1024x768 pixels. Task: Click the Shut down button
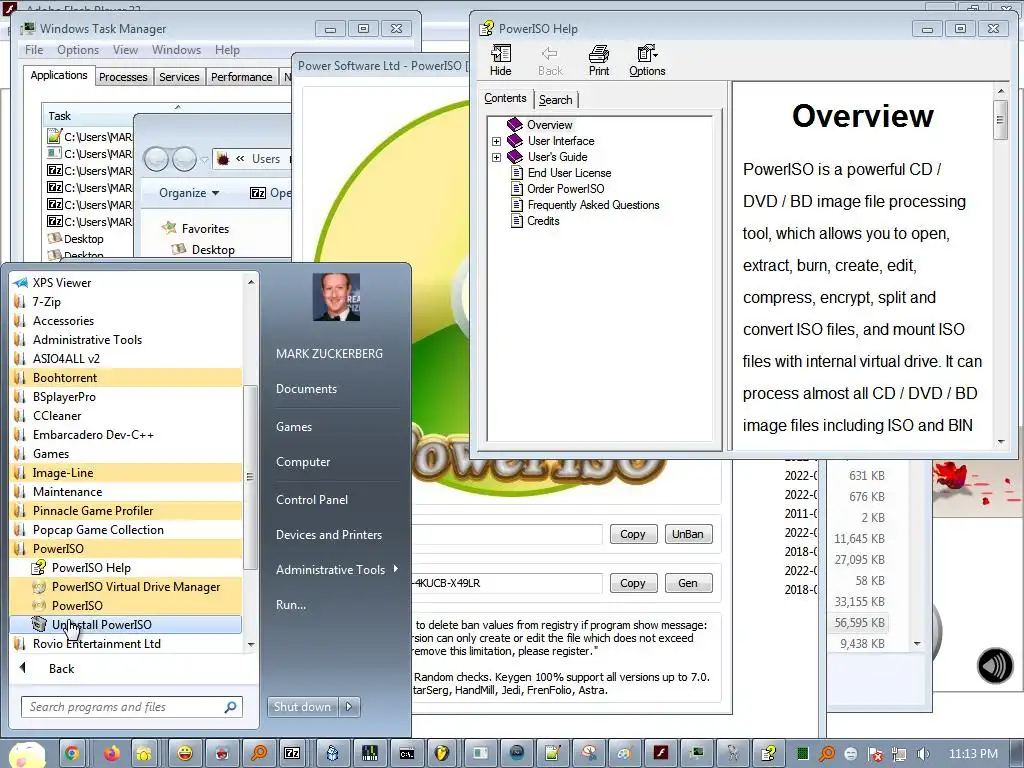click(302, 707)
